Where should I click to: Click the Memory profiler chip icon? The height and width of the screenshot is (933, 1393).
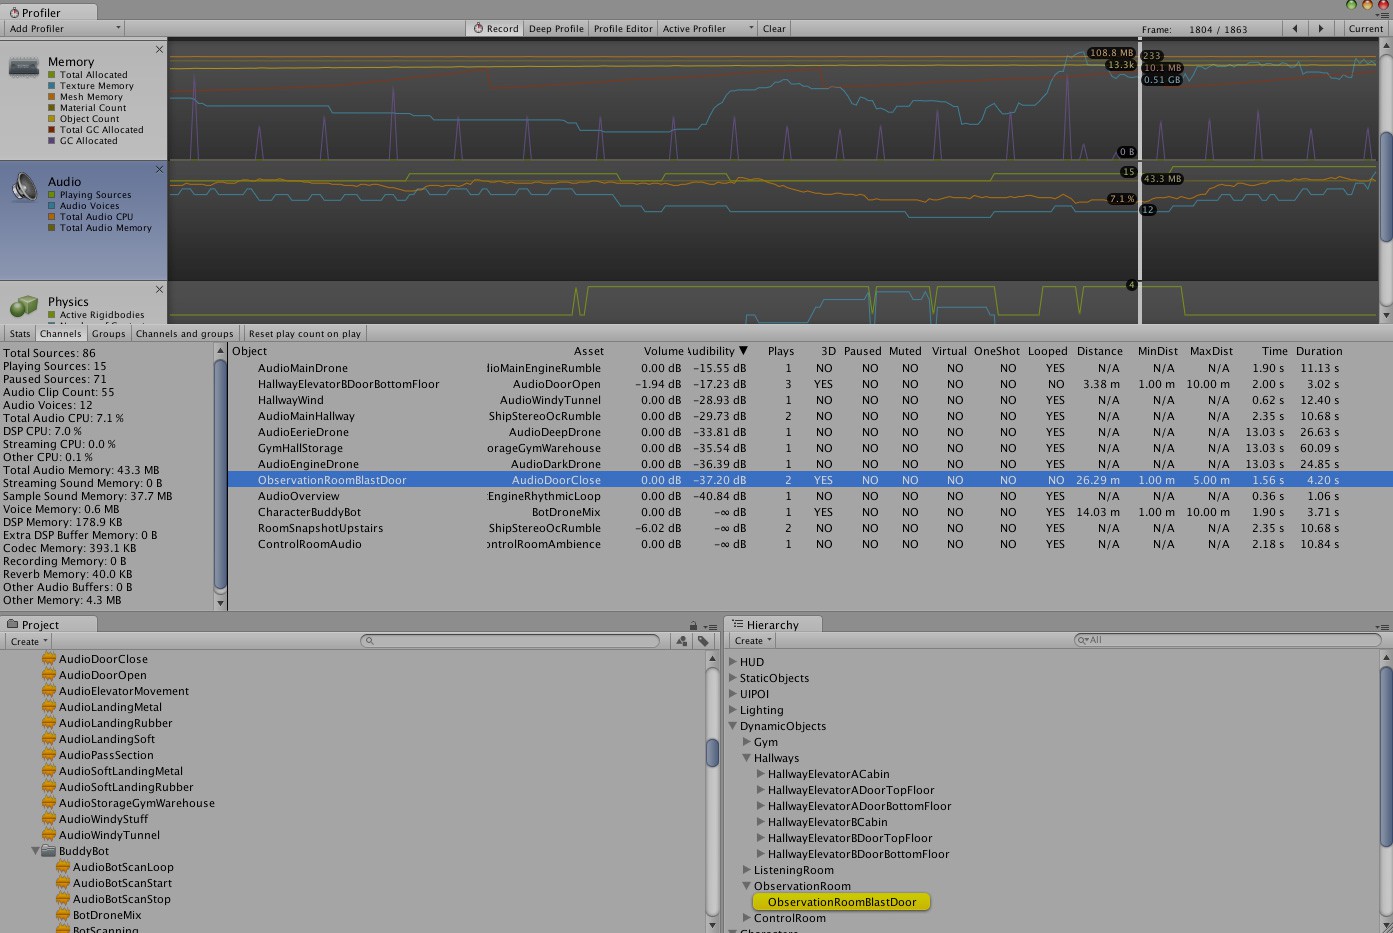pos(24,67)
